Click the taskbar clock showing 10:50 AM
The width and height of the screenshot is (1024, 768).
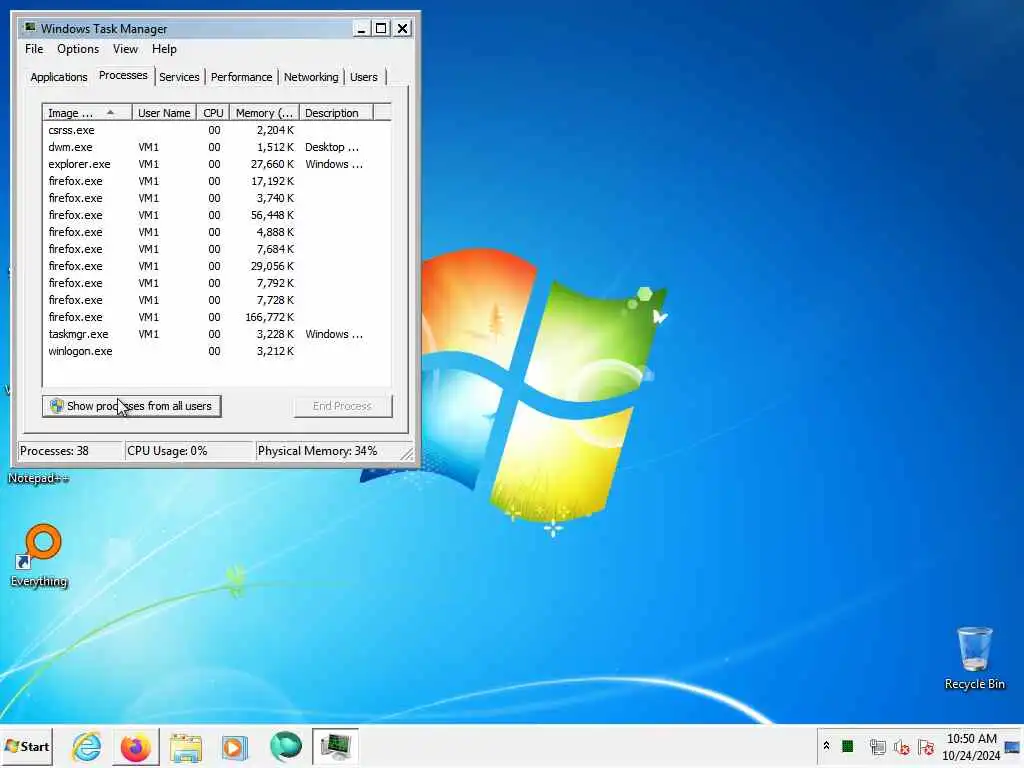pyautogui.click(x=970, y=746)
